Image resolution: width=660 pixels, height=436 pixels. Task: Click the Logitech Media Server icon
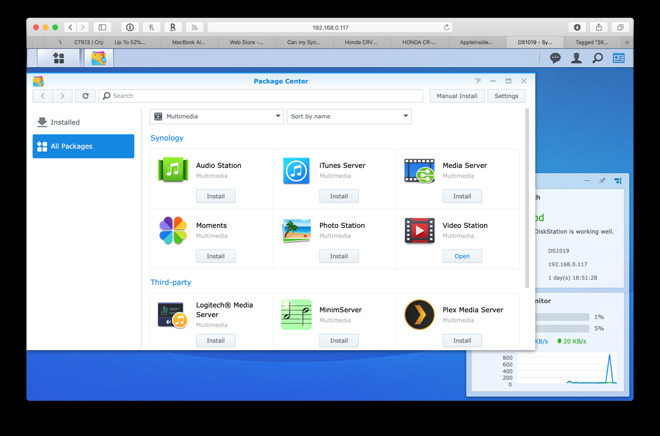173,315
